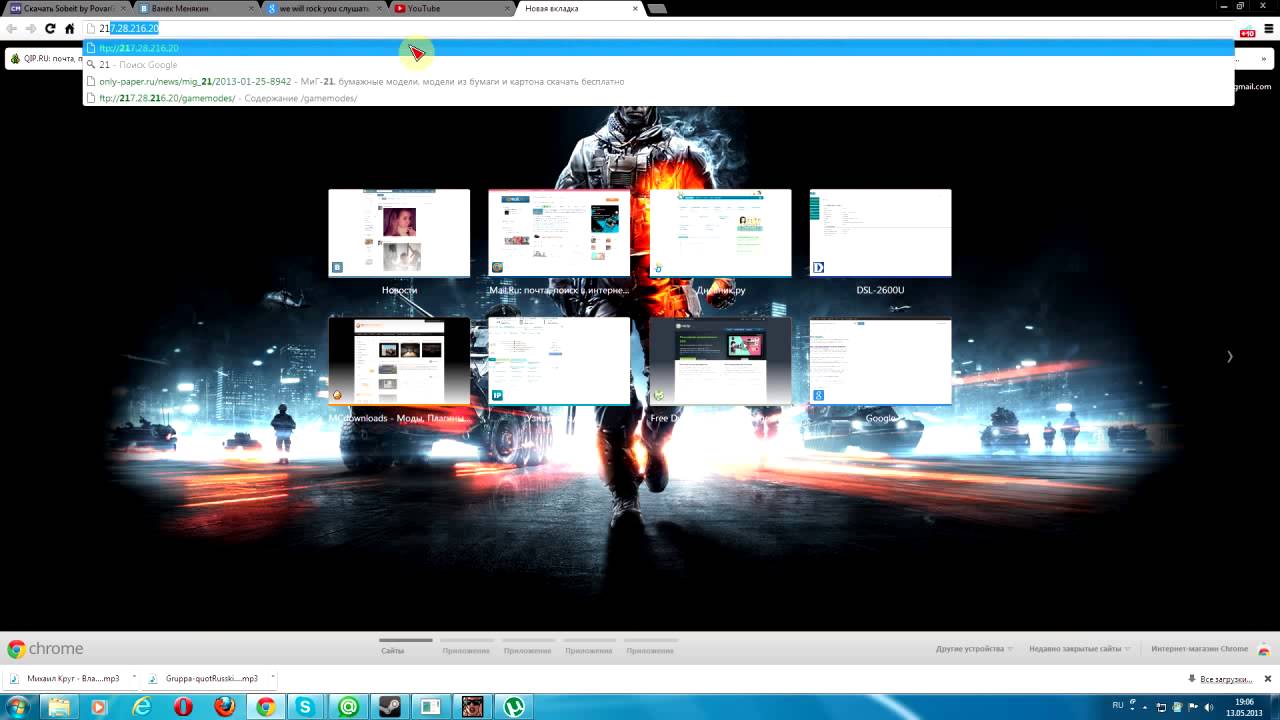This screenshot has width=1280, height=720.
Task: Open the MCdownloads thumbnail
Action: (399, 361)
